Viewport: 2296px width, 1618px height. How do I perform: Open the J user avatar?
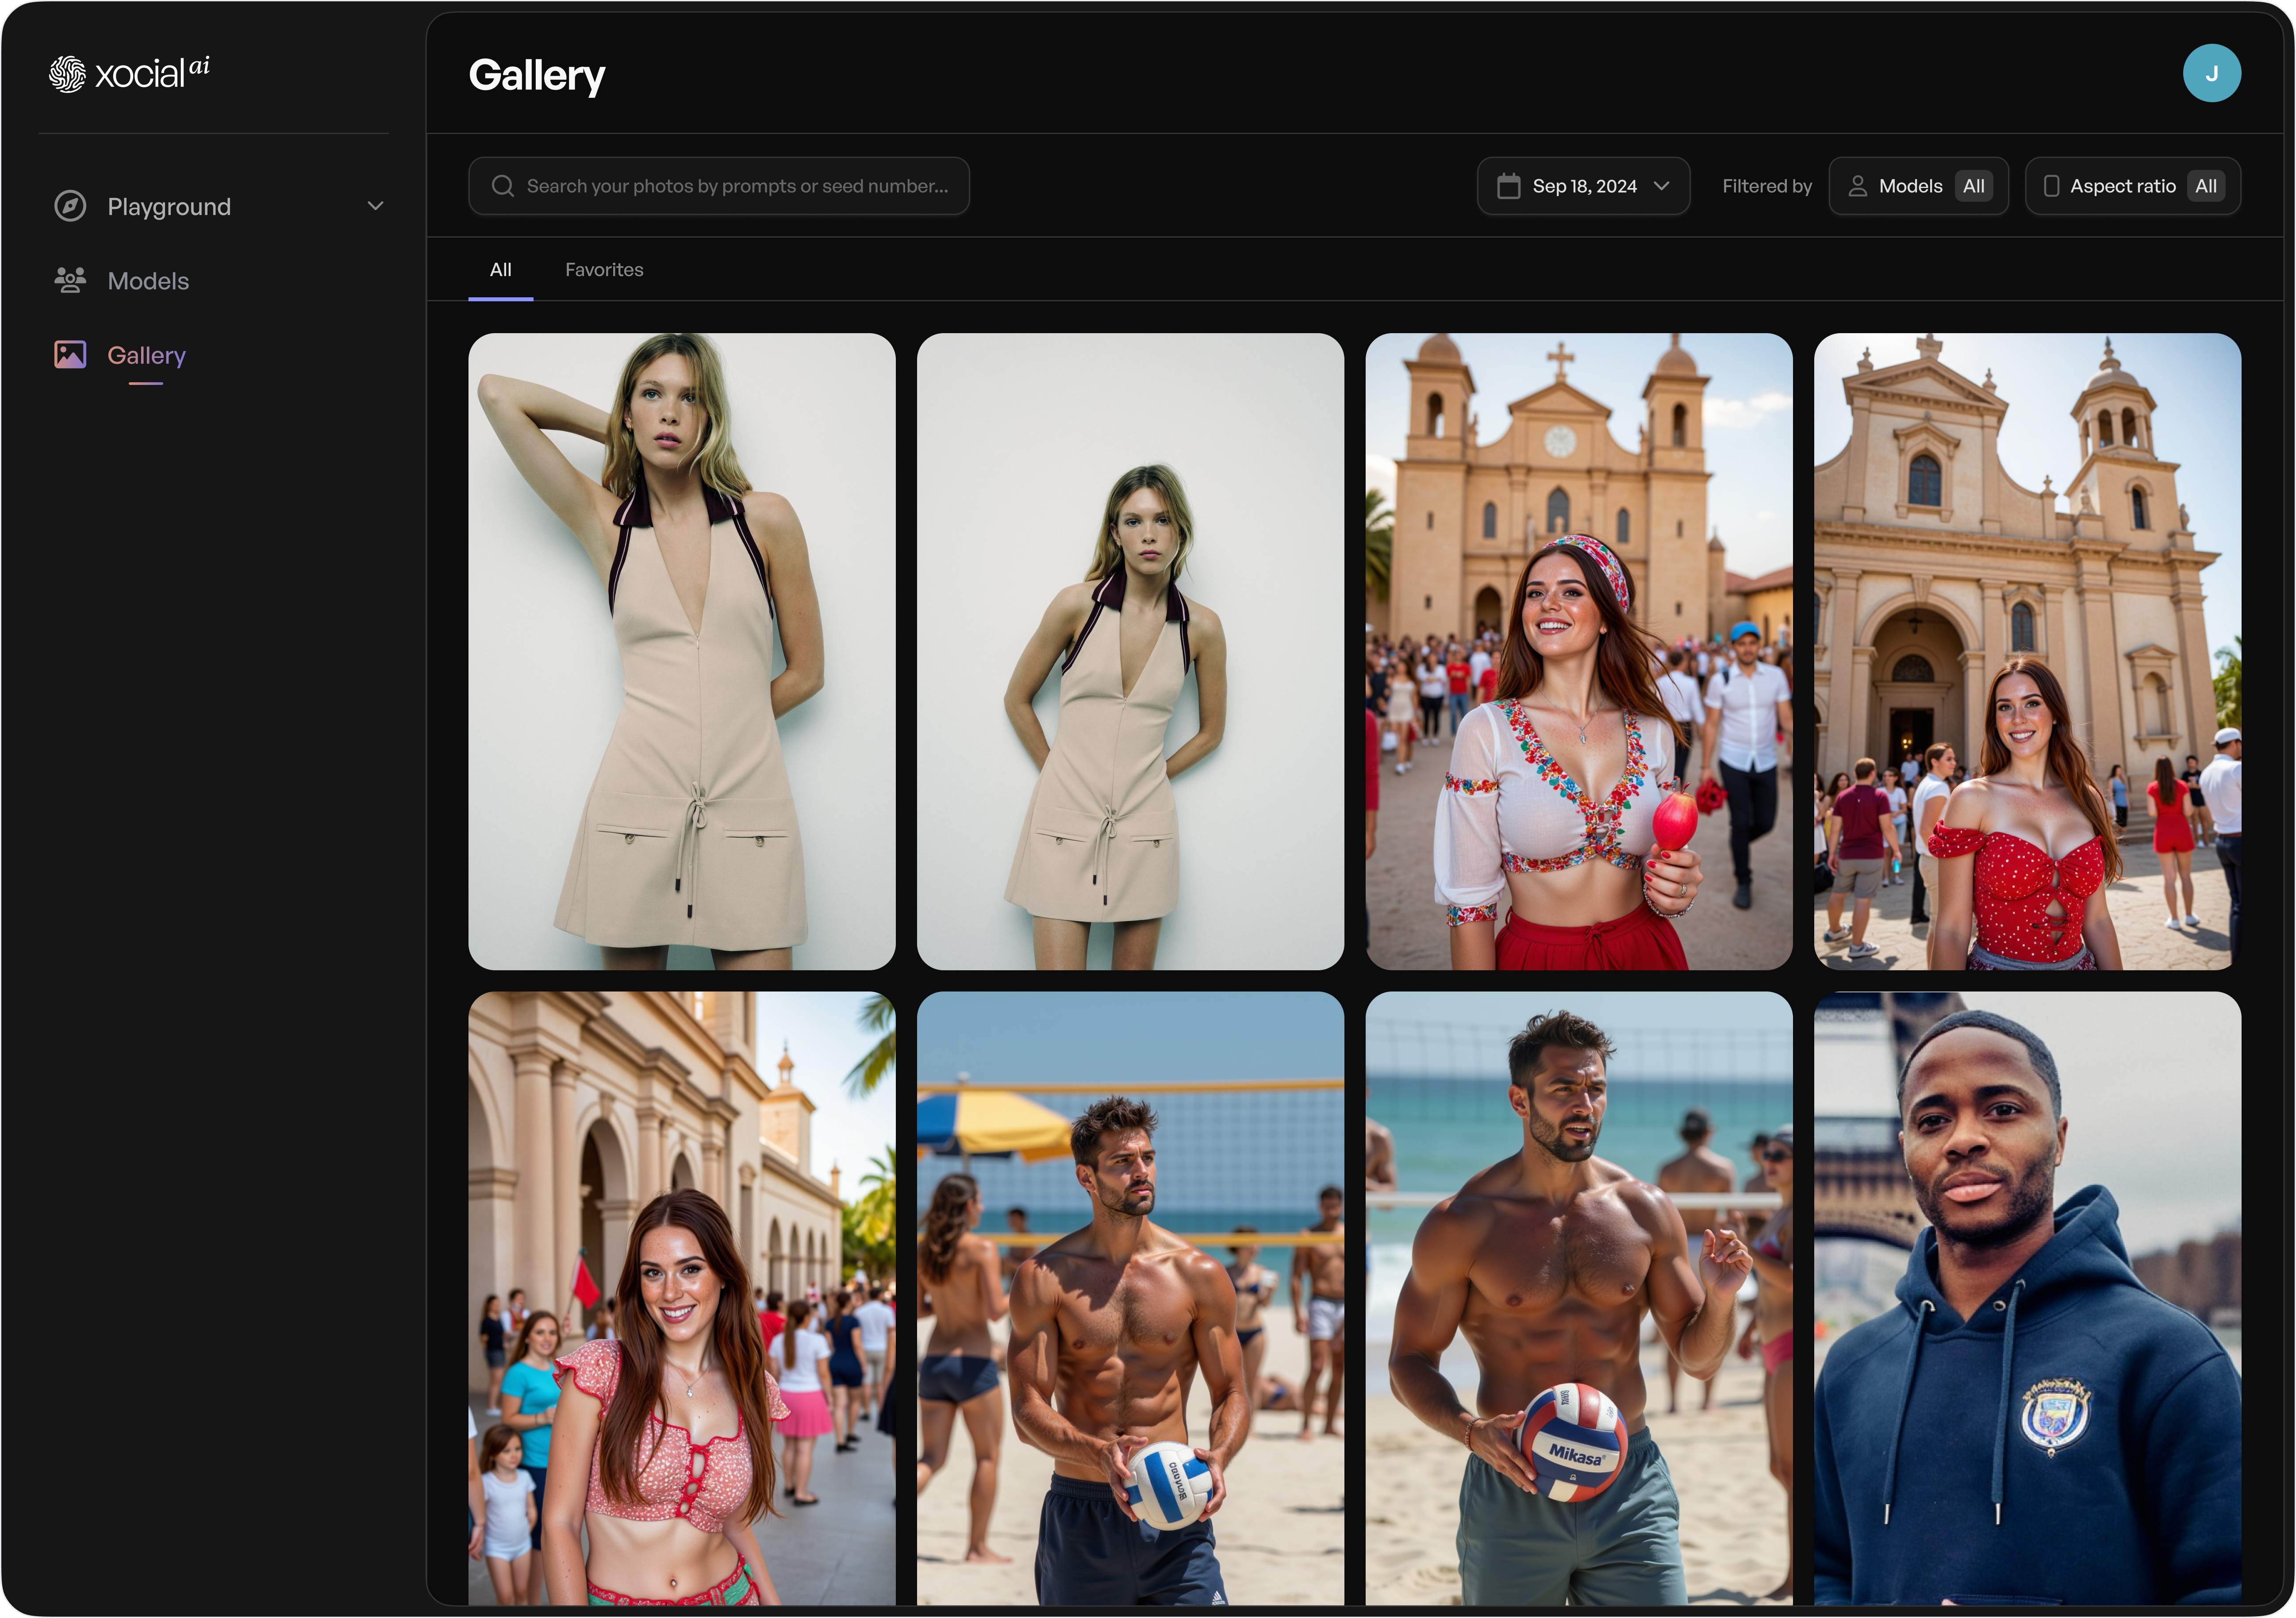click(x=2211, y=73)
